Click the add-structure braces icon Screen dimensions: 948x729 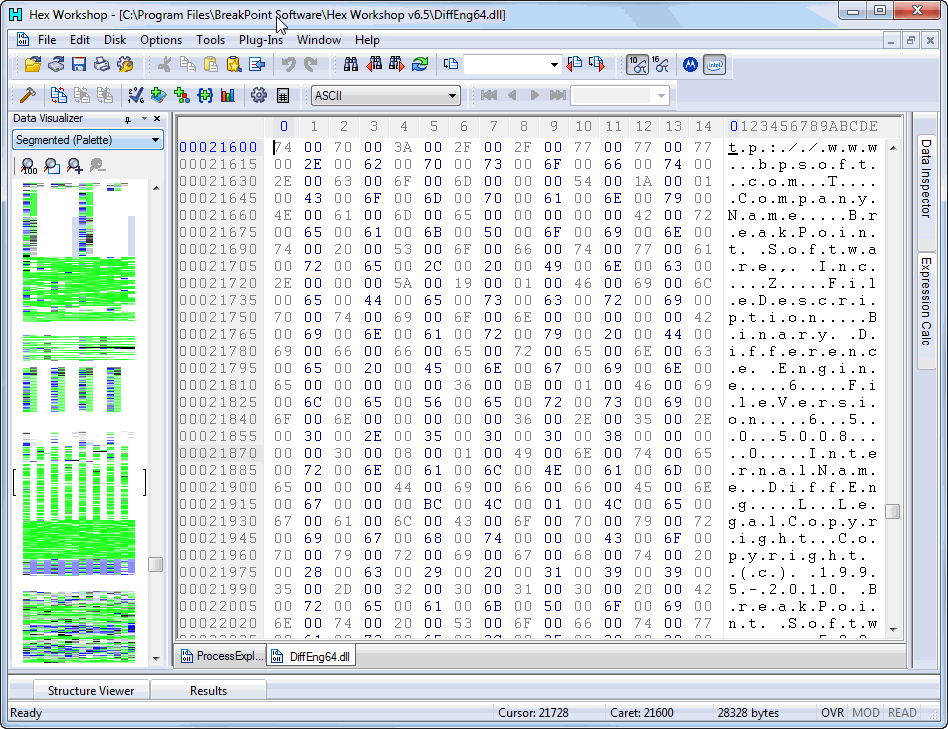click(x=205, y=95)
